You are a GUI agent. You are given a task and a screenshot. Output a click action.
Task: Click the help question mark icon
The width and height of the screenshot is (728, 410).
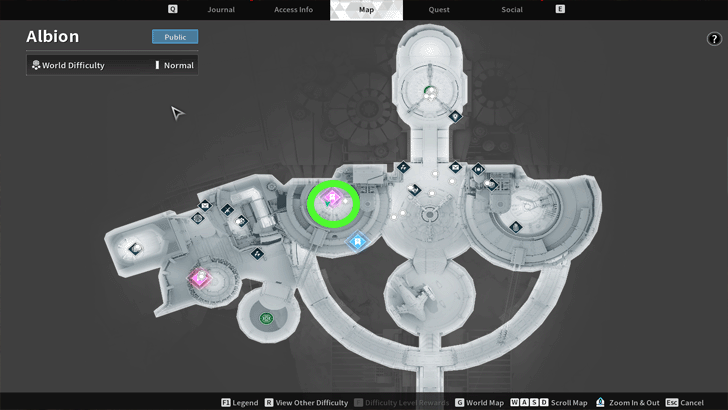(x=714, y=39)
